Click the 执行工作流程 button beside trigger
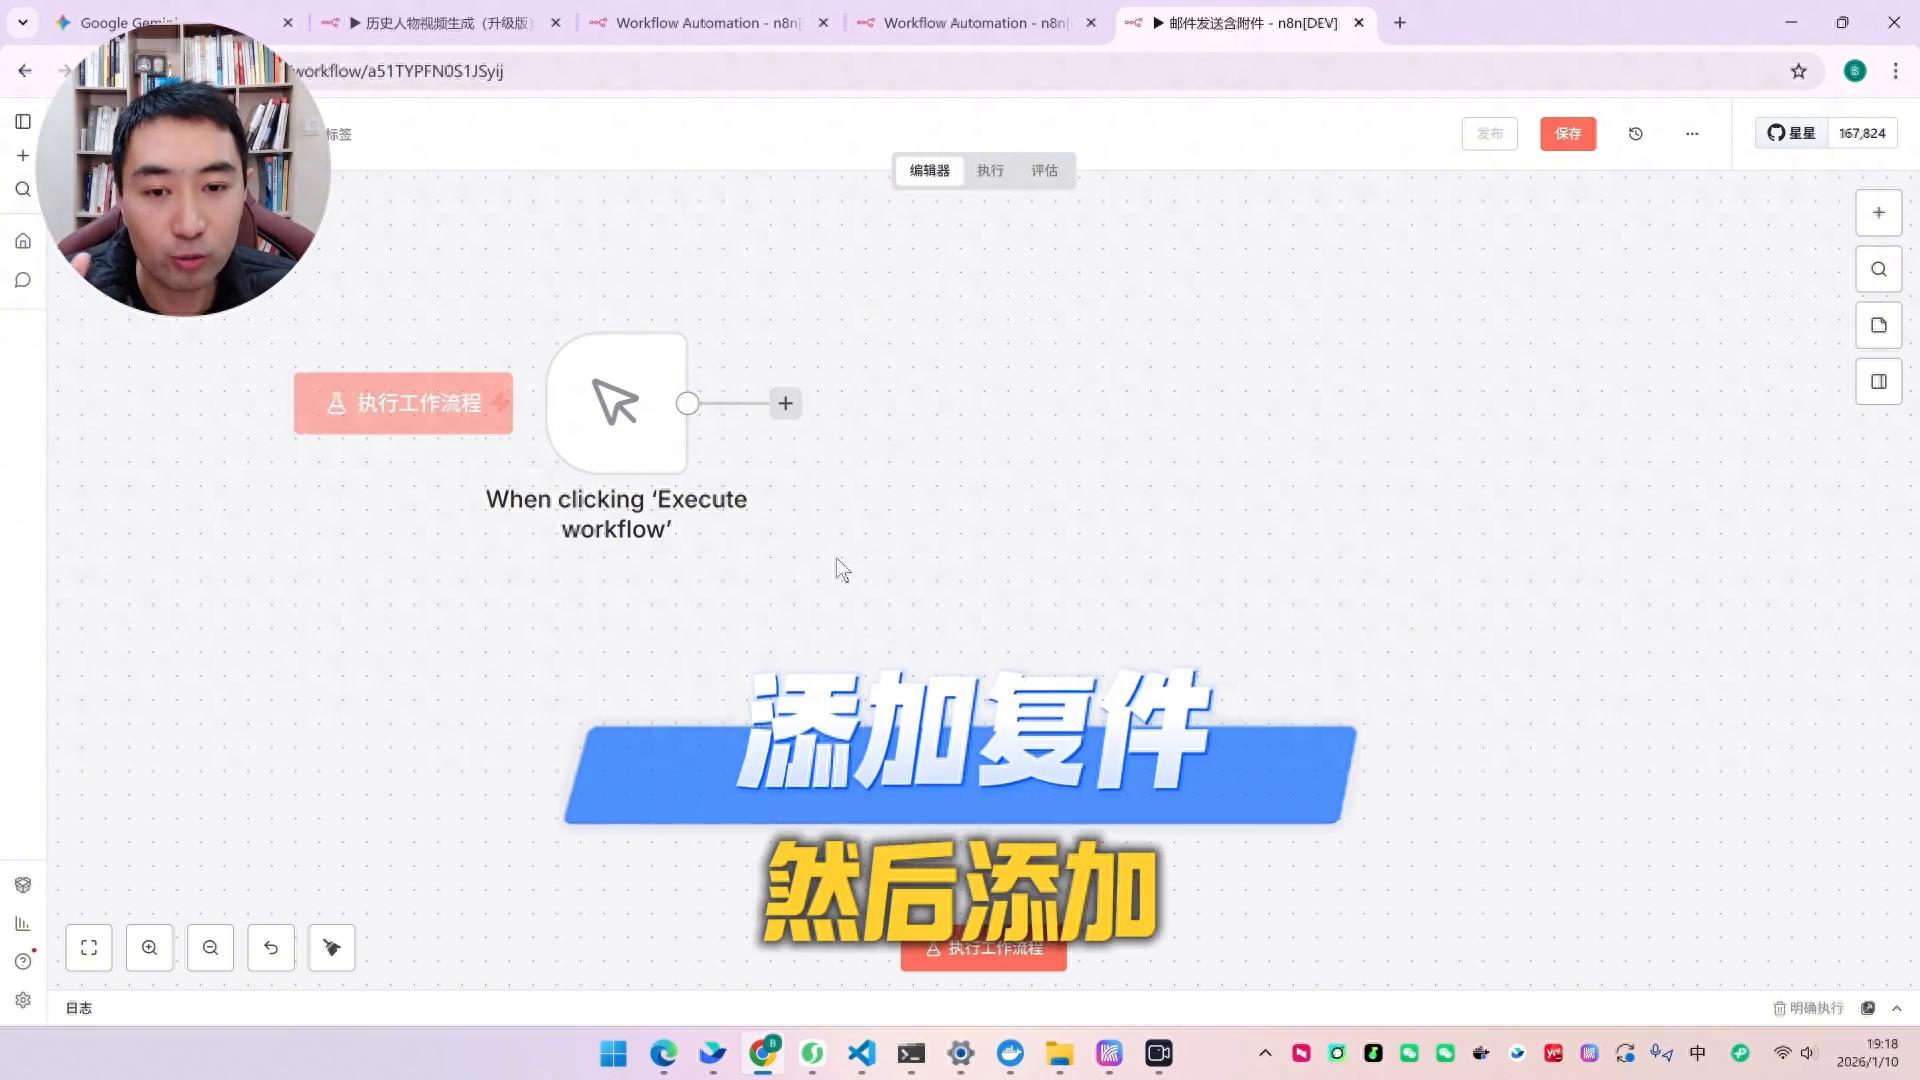Screen dimensions: 1920x1080 point(404,403)
